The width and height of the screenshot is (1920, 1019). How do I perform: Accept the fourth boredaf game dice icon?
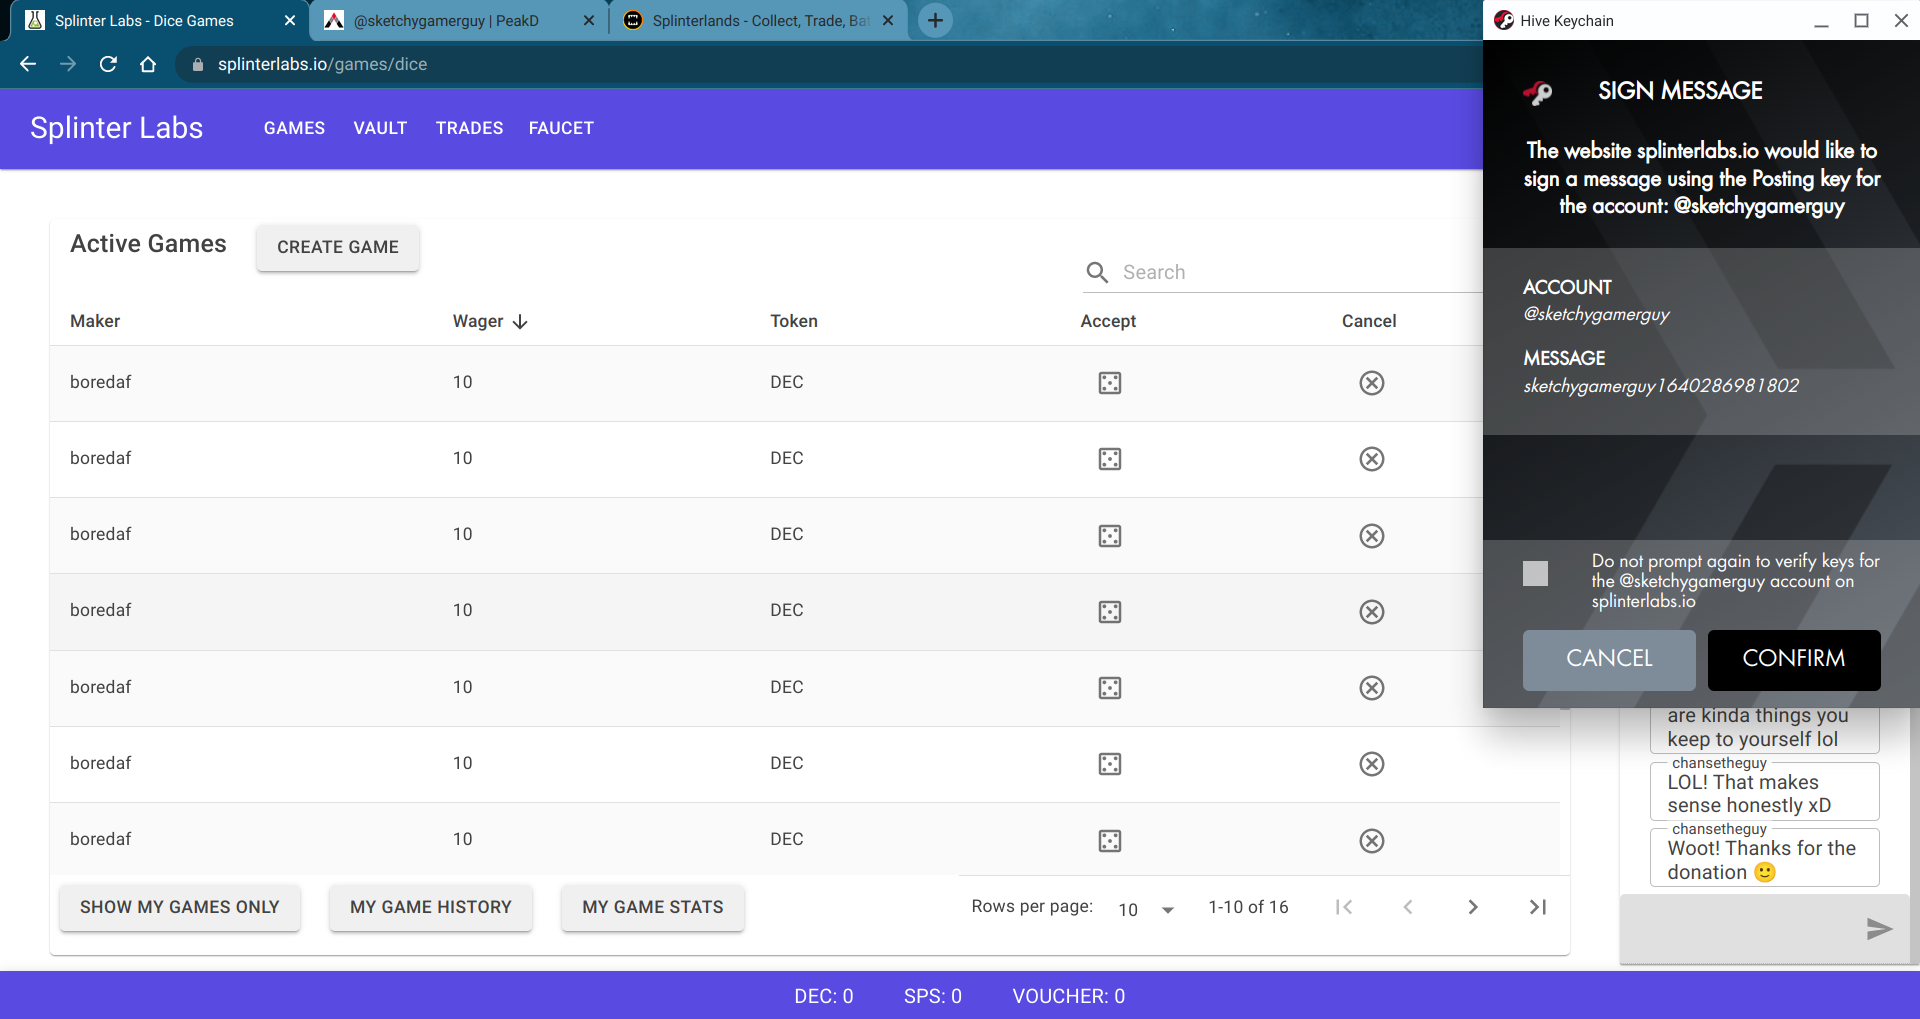(1109, 612)
